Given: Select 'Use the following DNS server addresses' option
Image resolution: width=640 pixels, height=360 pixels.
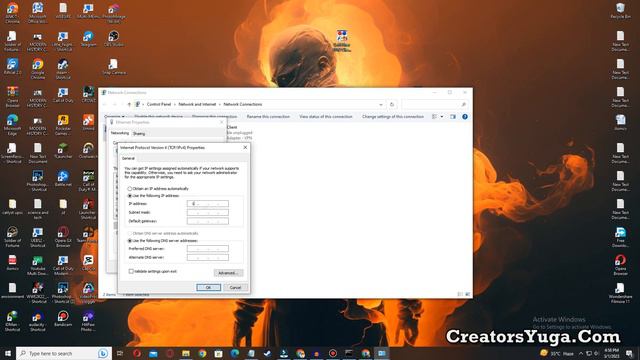Looking at the screenshot, I should [130, 241].
